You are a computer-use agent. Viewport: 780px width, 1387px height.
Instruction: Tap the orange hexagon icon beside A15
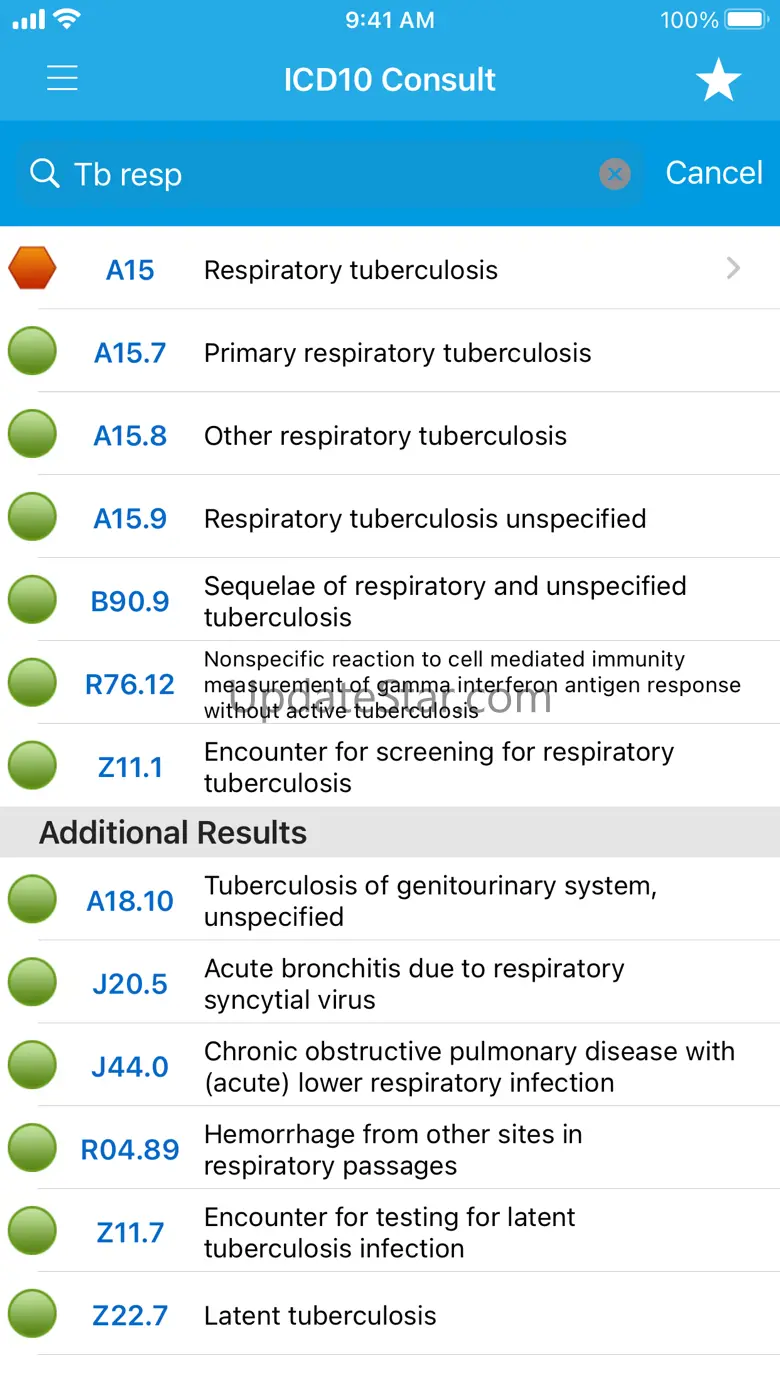point(32,269)
